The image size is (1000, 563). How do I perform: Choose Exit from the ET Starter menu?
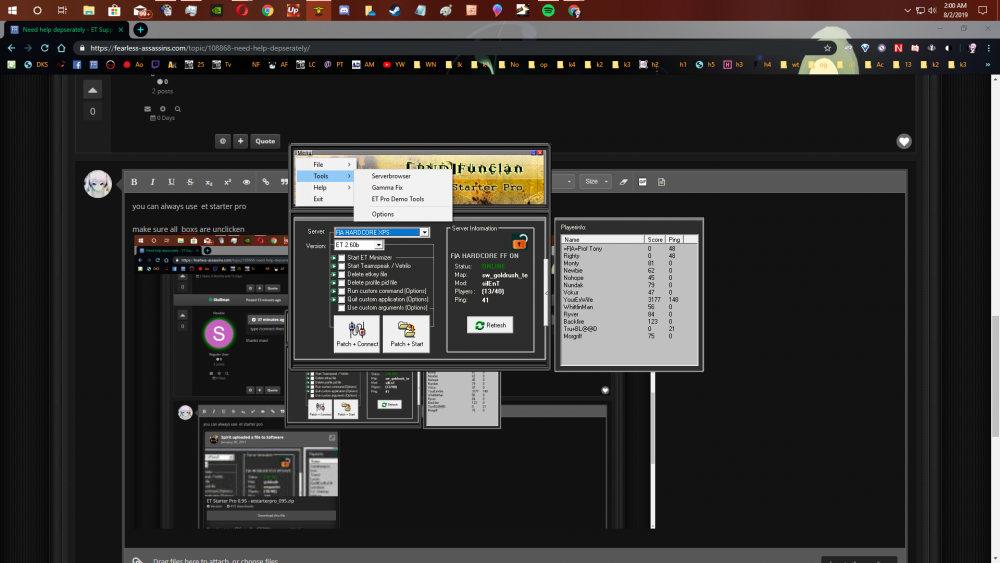325,199
